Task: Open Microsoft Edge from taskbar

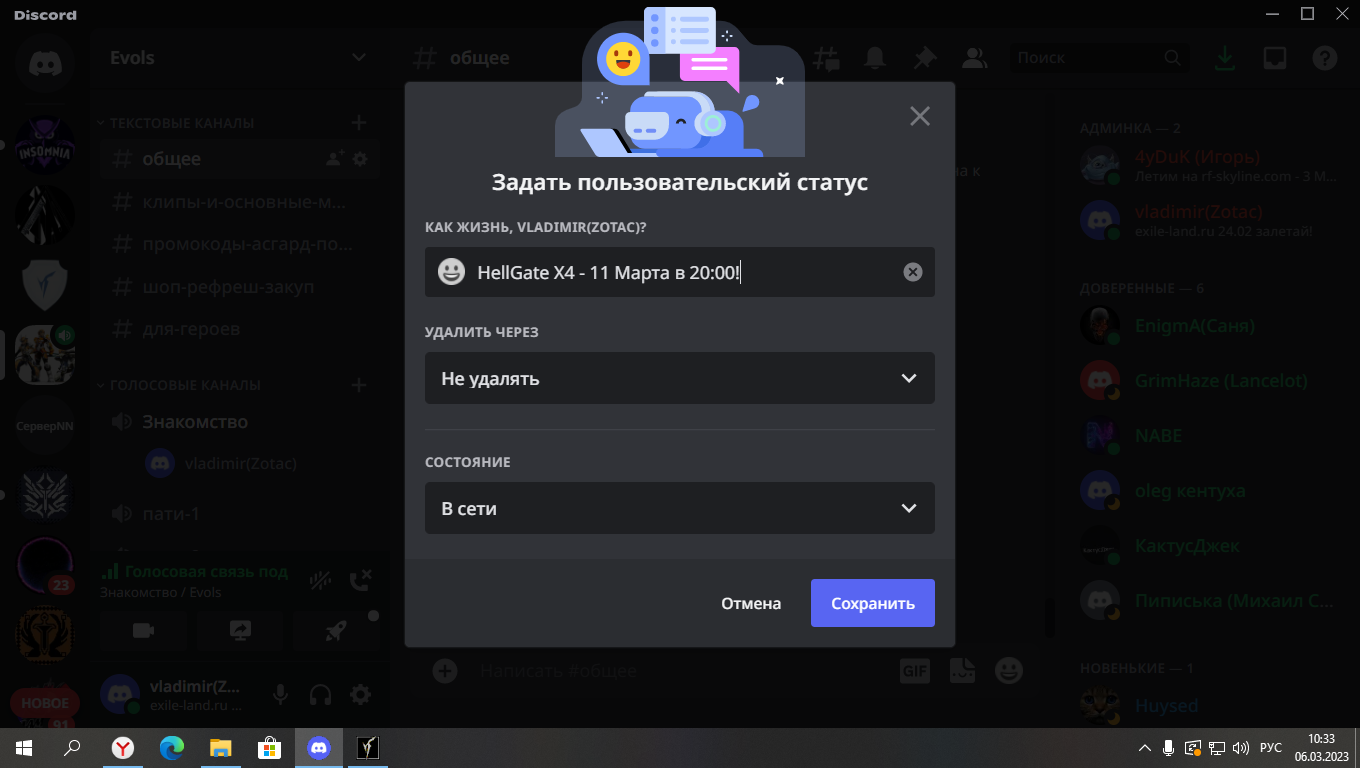Action: 172,747
